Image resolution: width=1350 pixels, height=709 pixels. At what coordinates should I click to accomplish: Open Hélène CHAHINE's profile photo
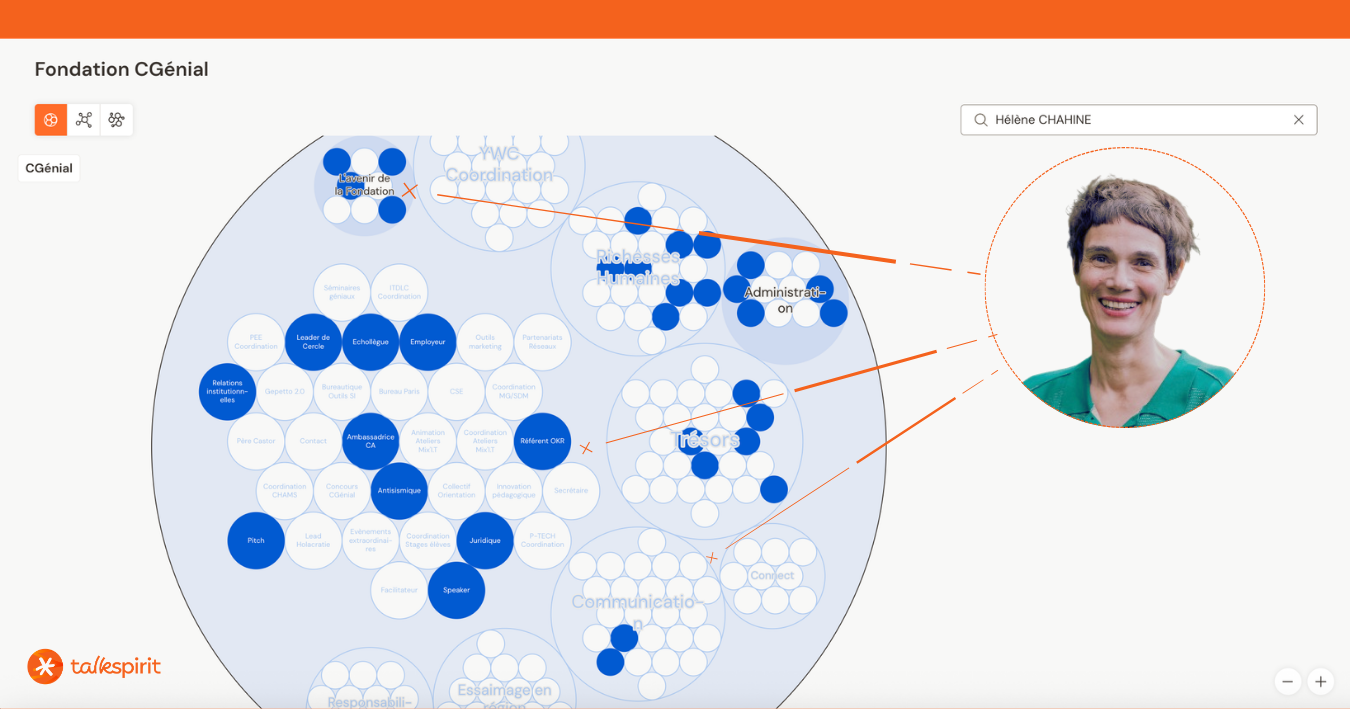pyautogui.click(x=1125, y=288)
